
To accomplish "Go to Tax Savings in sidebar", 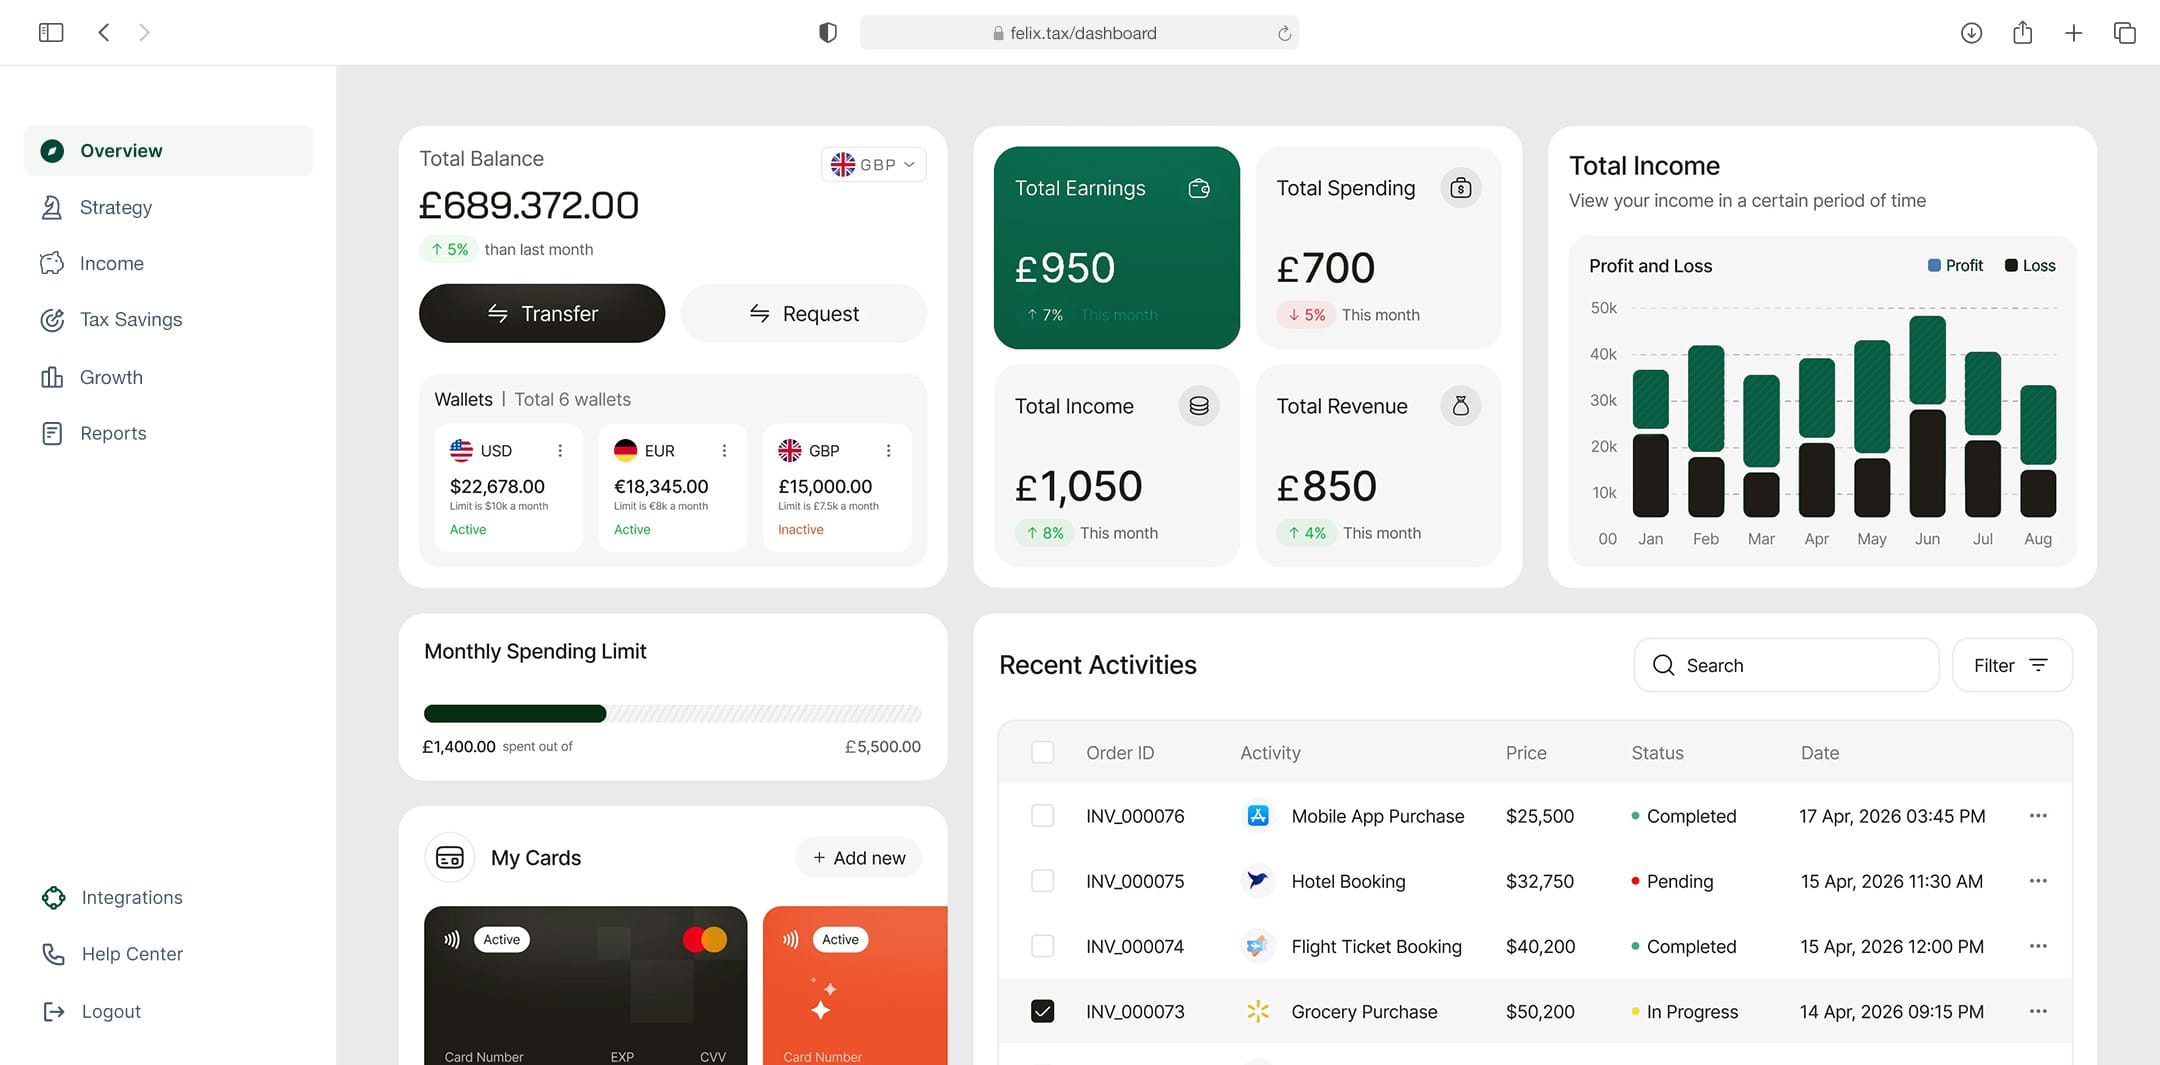I will [131, 320].
